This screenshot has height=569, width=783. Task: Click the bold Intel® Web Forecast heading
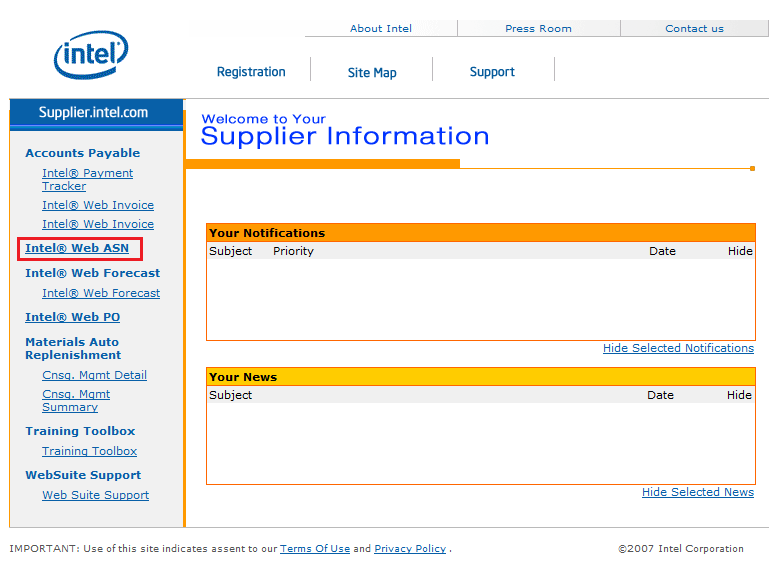coord(92,273)
